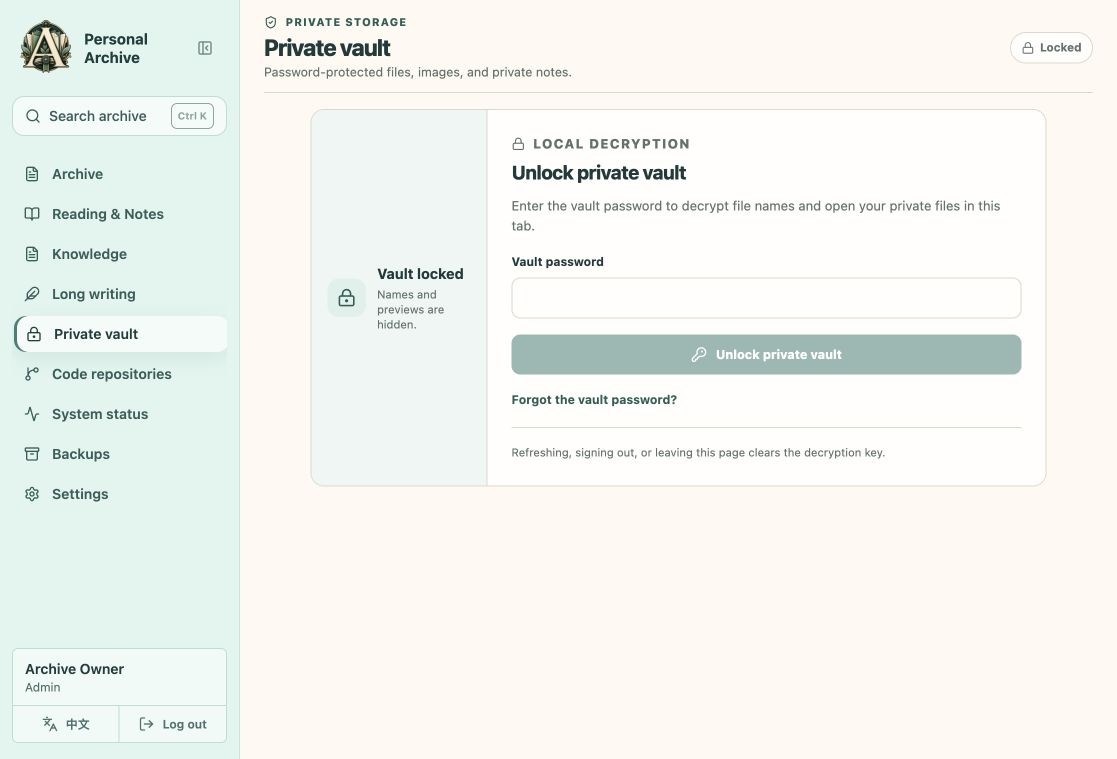Click the Unlock private vault heading
The height and width of the screenshot is (759, 1117).
point(598,172)
